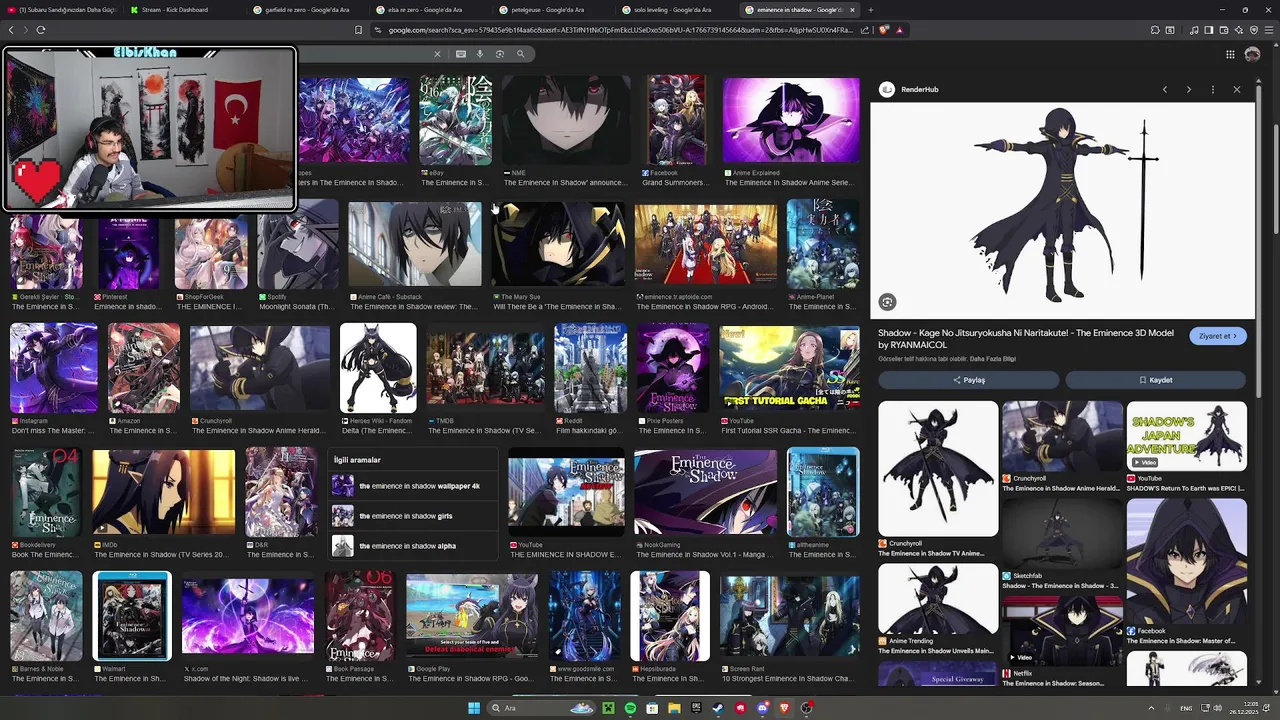Show next image in the preview panel
Image resolution: width=1280 pixels, height=720 pixels.
[1189, 89]
